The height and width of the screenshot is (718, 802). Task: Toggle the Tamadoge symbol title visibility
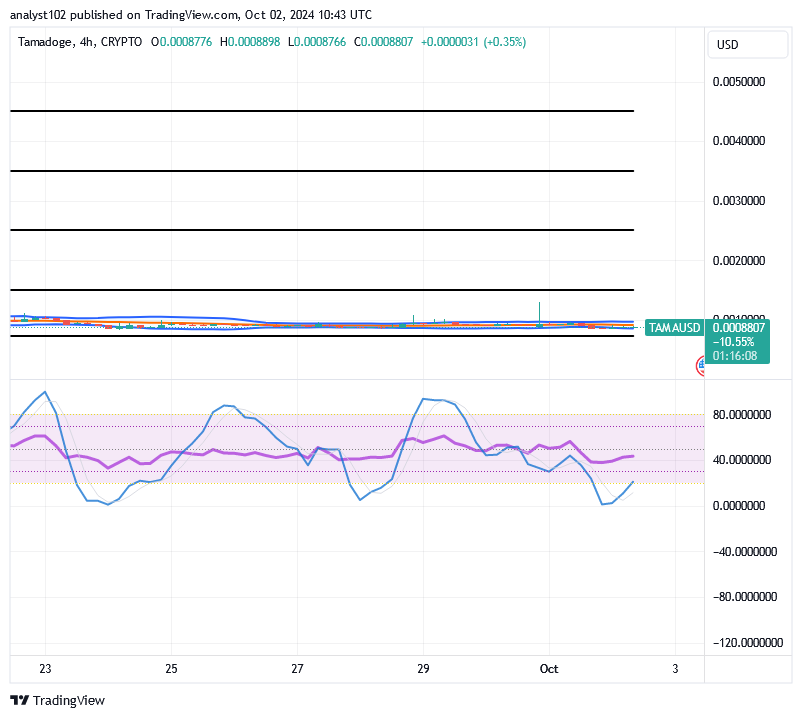point(47,43)
